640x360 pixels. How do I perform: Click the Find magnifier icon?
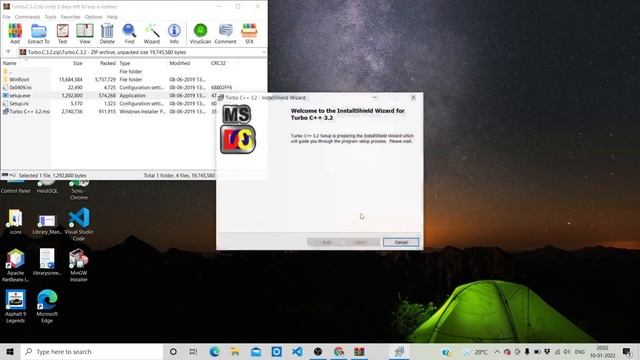[129, 33]
